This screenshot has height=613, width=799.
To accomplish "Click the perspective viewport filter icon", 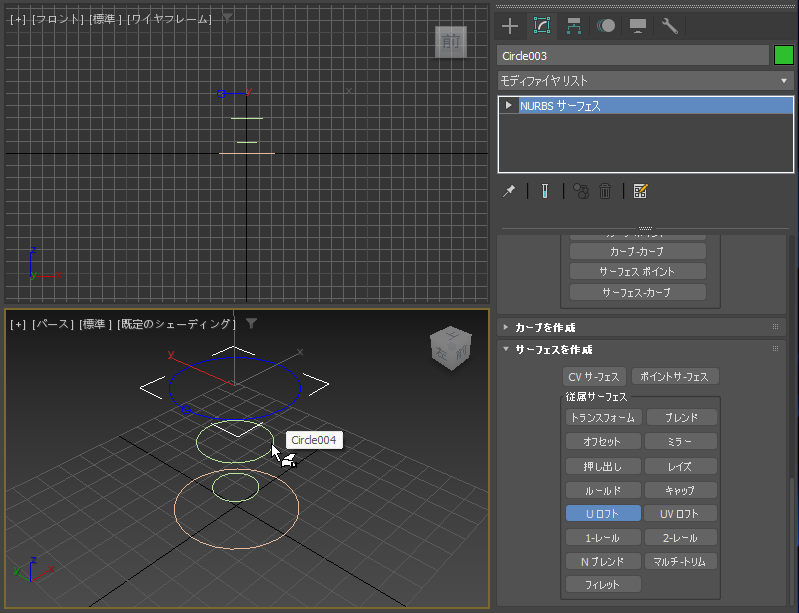I will point(251,324).
